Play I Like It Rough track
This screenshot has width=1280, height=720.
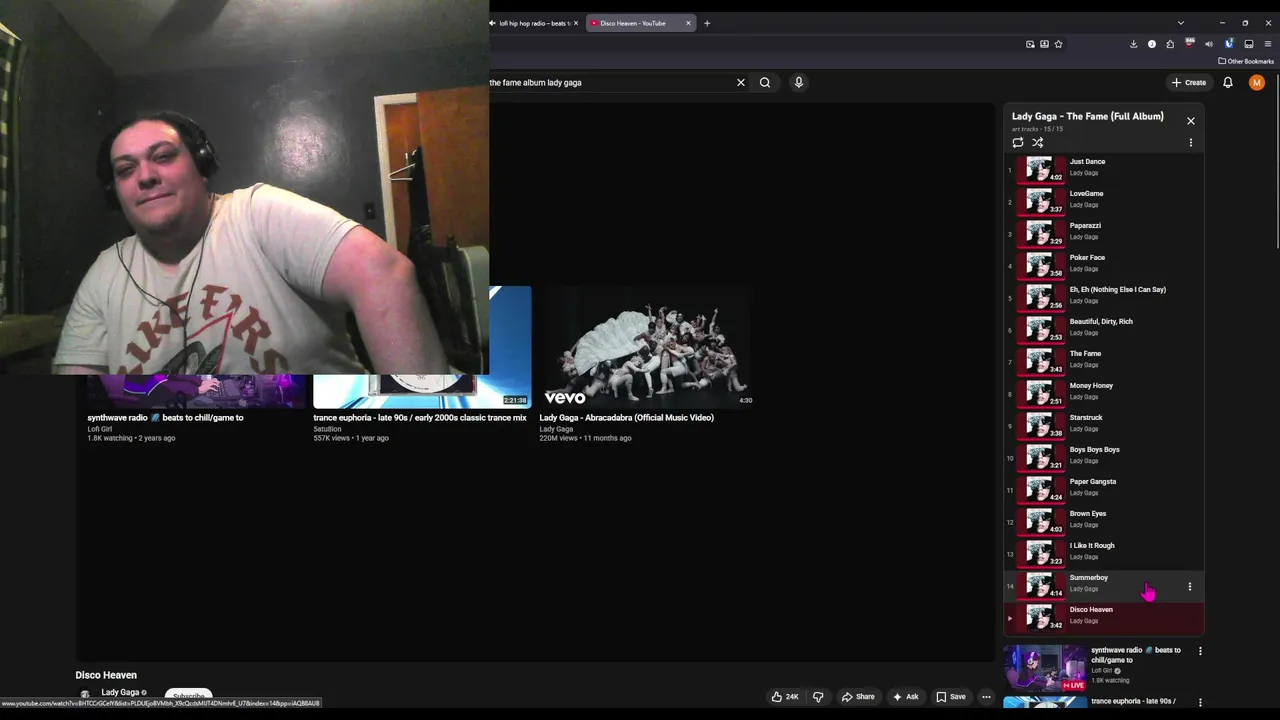(1104, 552)
